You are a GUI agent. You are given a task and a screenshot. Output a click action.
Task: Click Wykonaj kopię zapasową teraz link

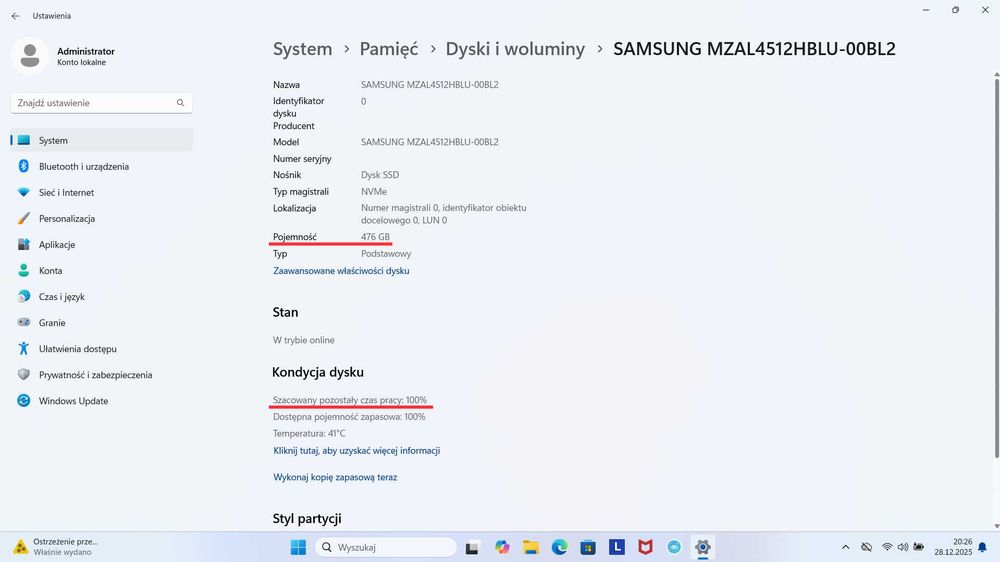335,477
